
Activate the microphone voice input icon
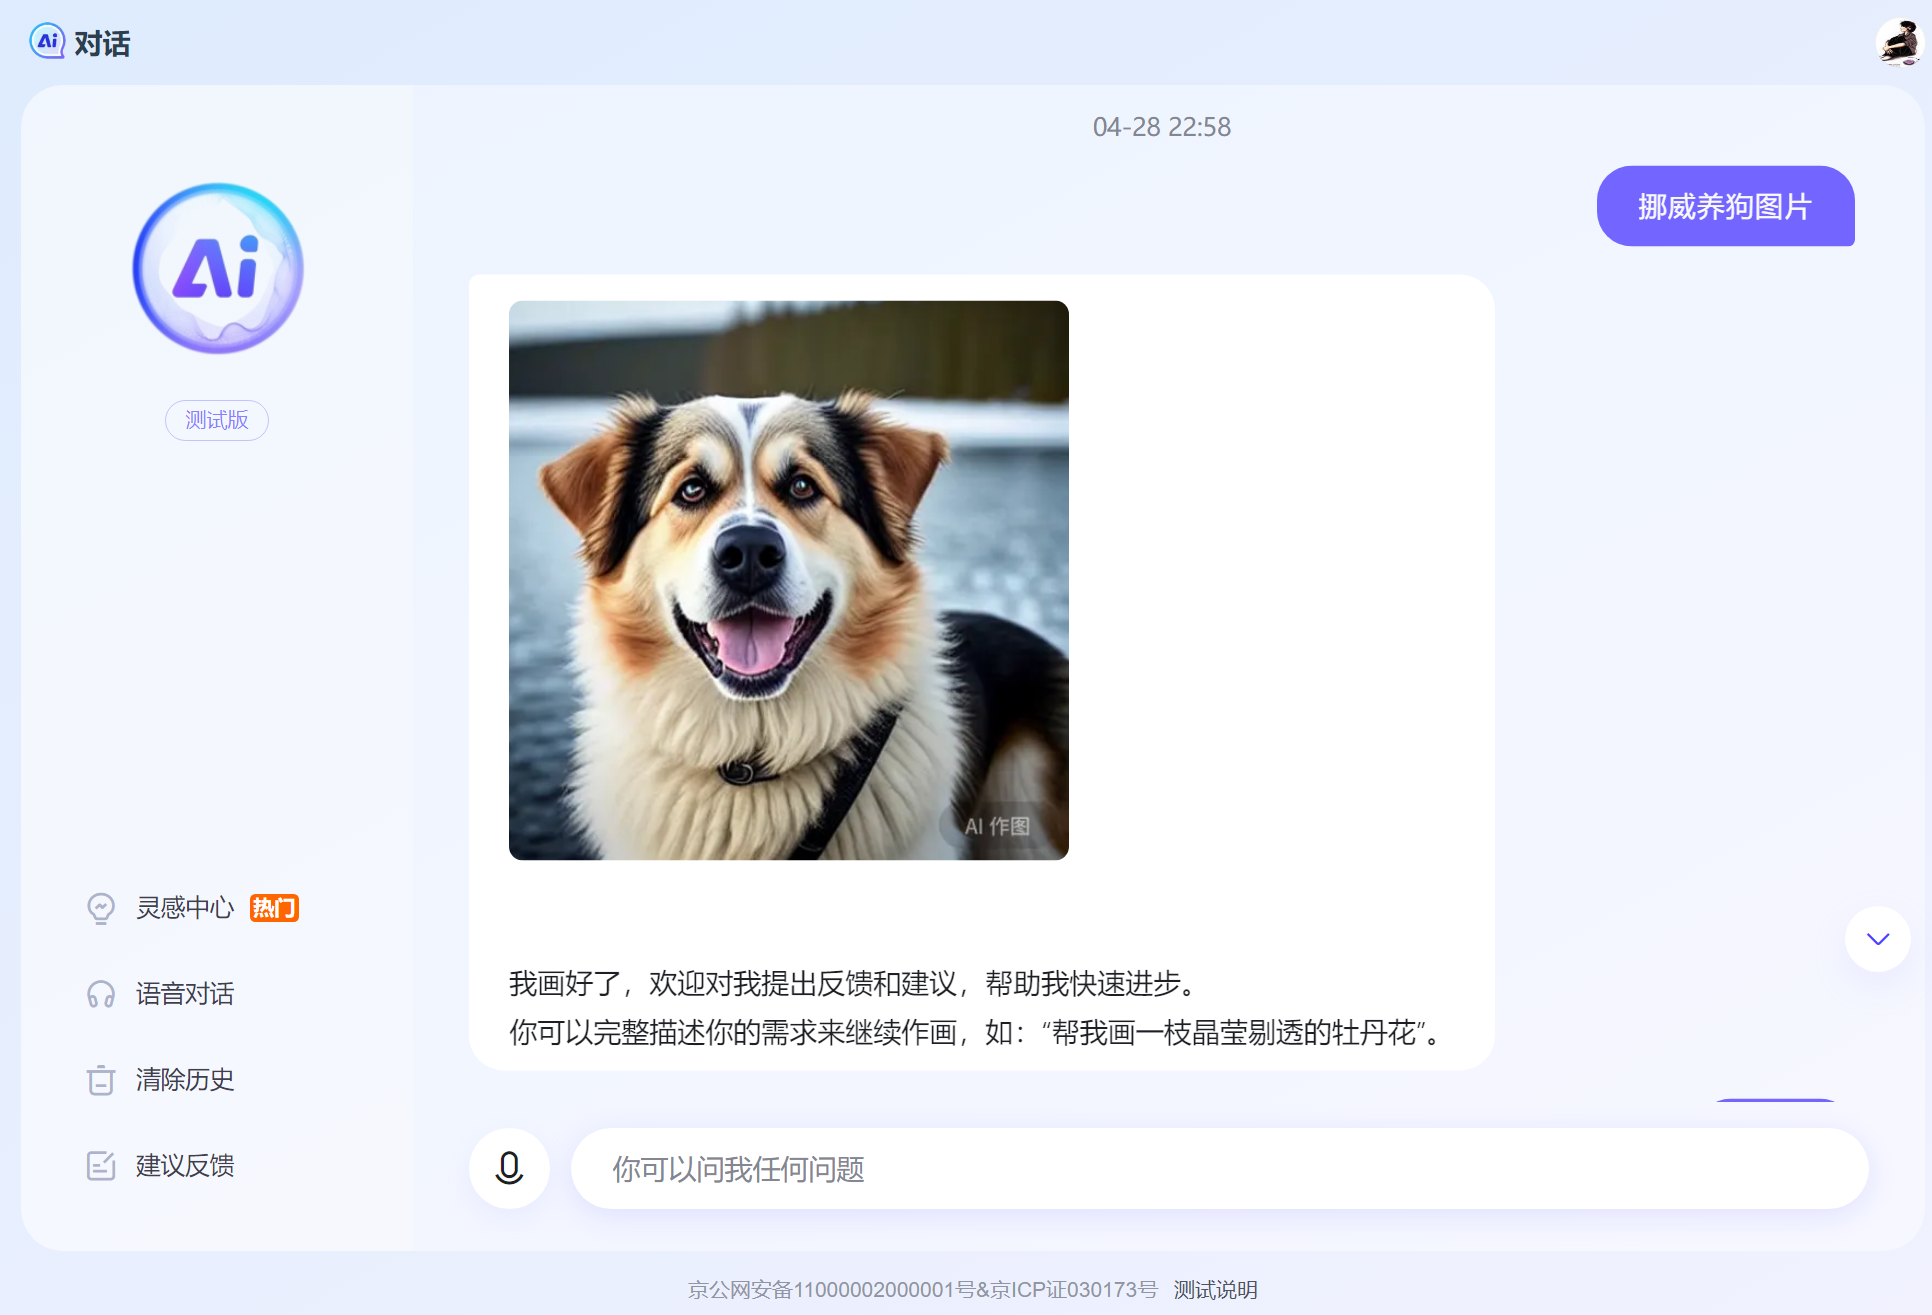pyautogui.click(x=508, y=1168)
